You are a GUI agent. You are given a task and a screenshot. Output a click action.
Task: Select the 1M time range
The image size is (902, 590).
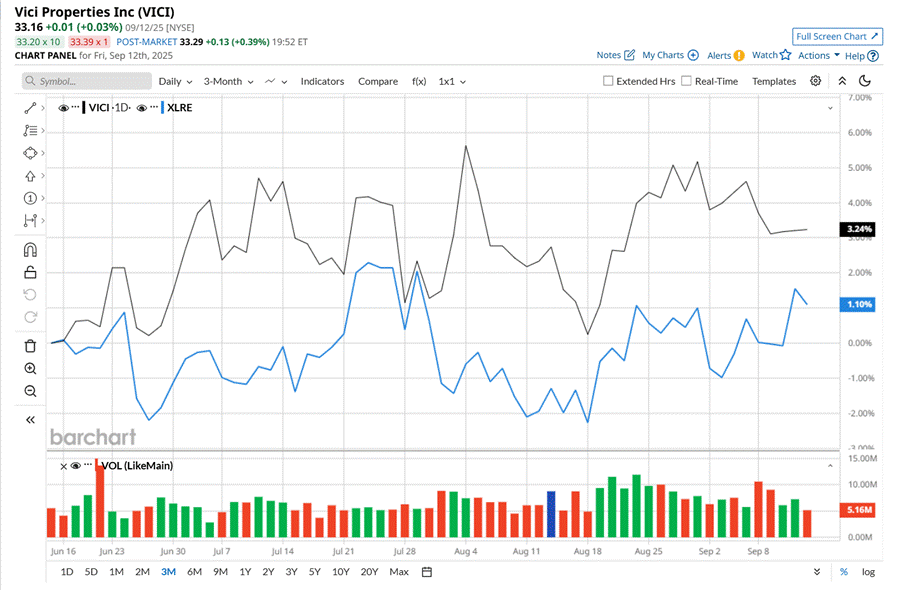point(116,572)
